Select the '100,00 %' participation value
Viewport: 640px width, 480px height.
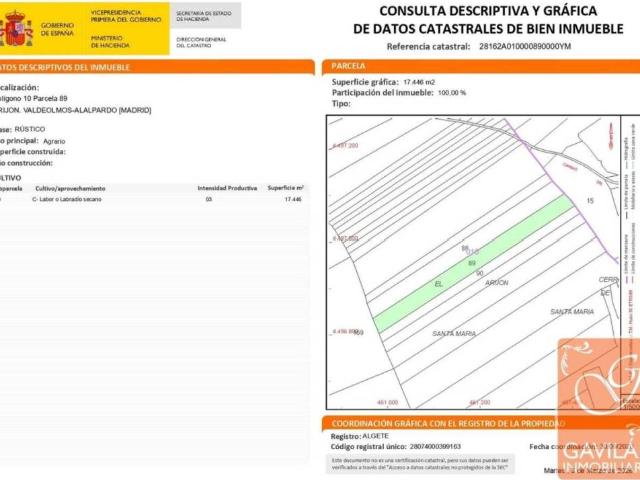tap(452, 93)
